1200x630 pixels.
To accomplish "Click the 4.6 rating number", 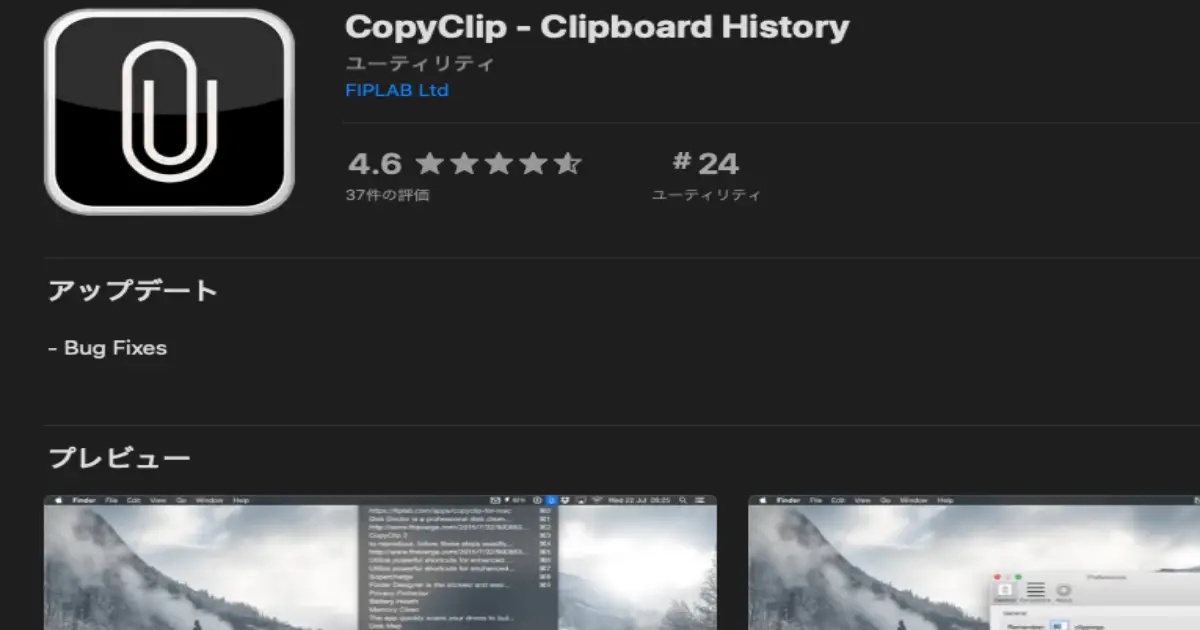I will click(375, 163).
